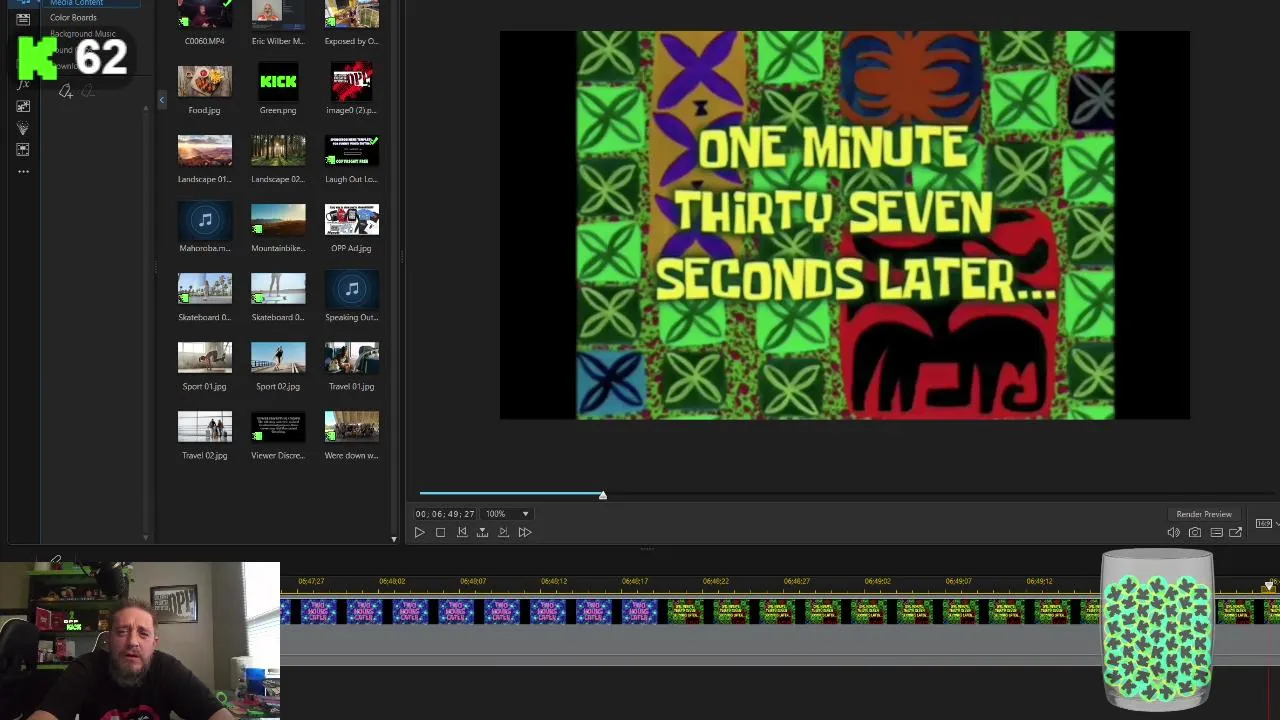
Task: Select the Laugh Out Lo... thumbnail
Action: point(352,150)
